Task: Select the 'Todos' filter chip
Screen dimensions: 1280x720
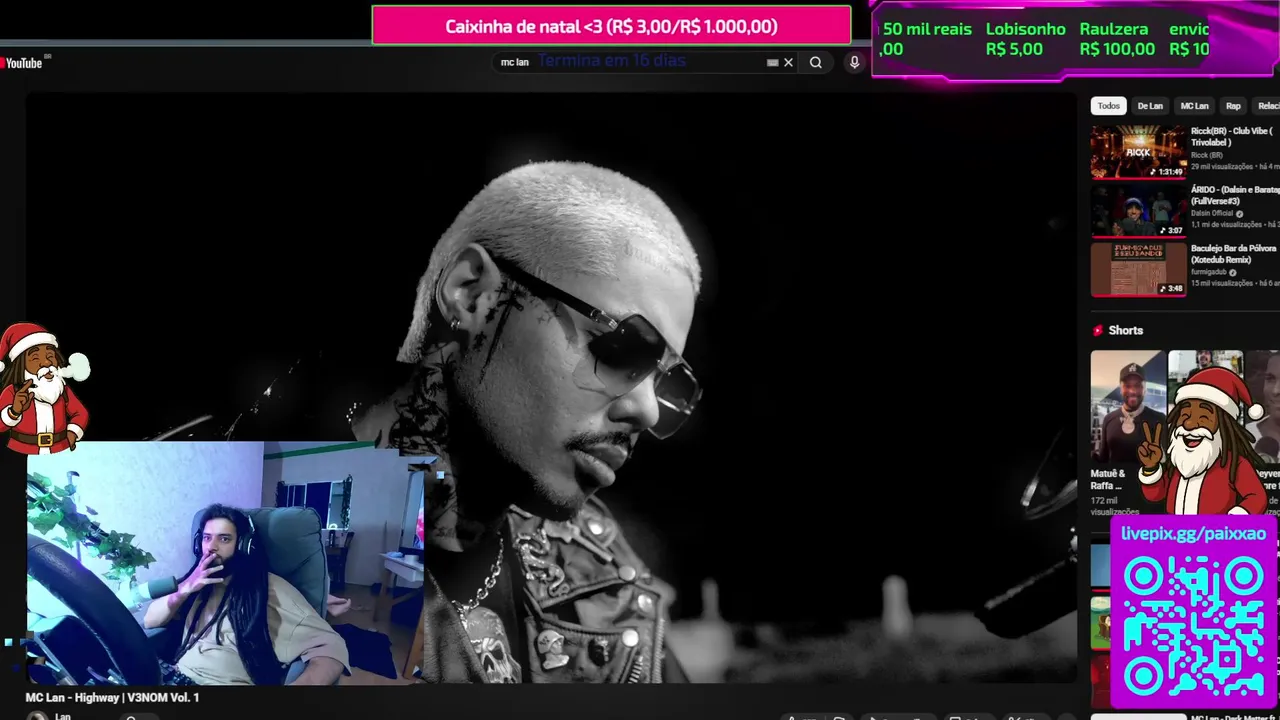Action: point(1109,106)
